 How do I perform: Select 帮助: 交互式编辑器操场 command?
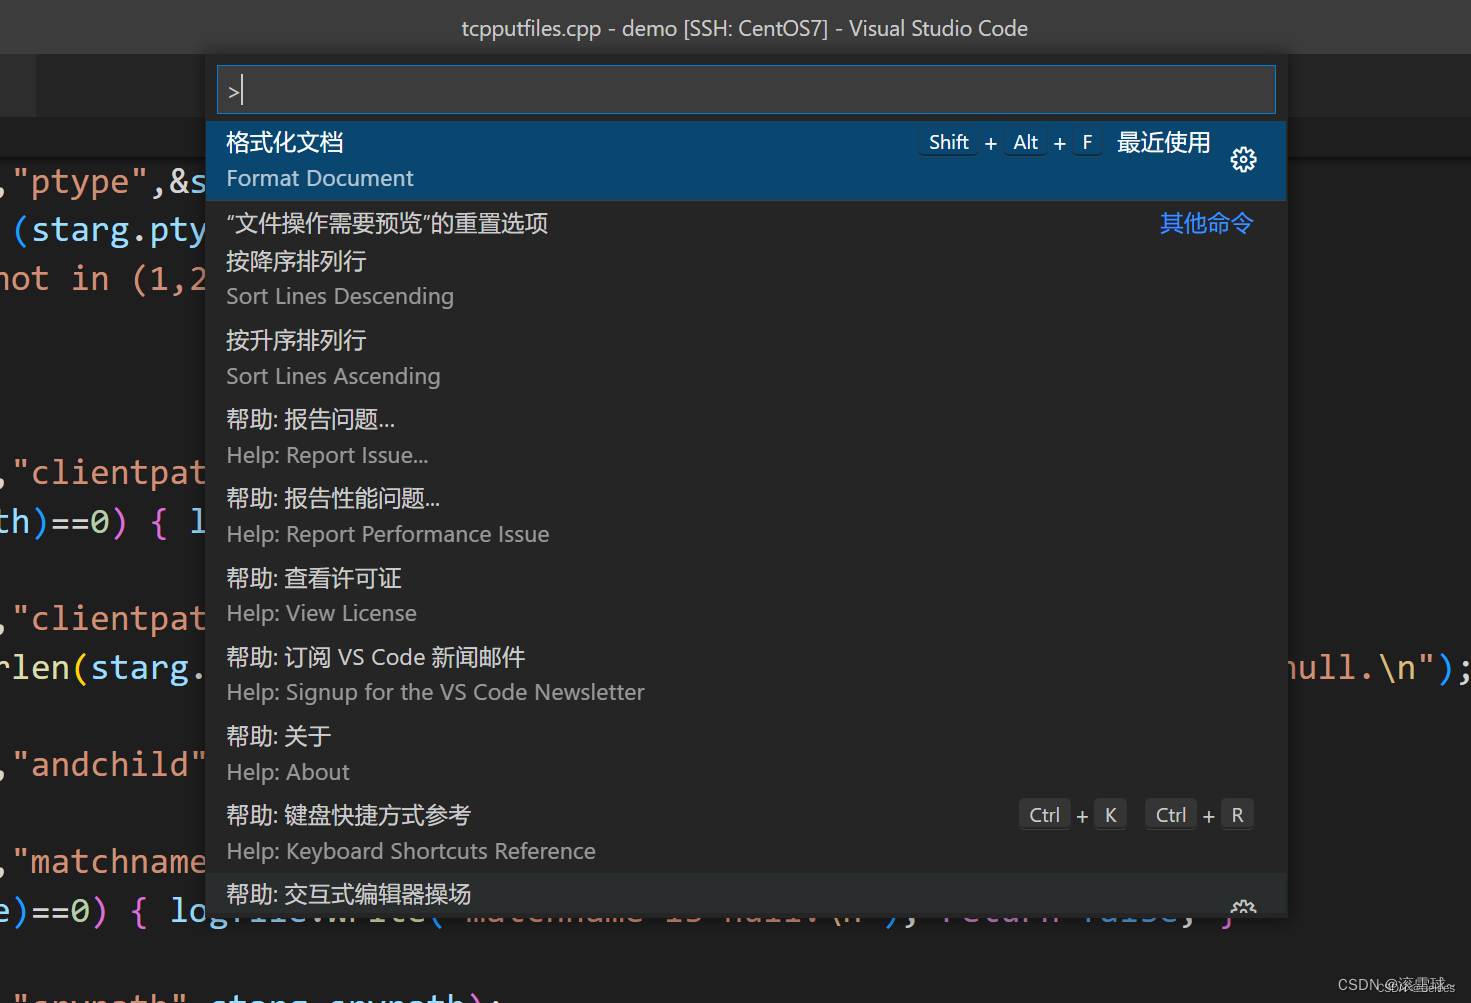point(746,895)
